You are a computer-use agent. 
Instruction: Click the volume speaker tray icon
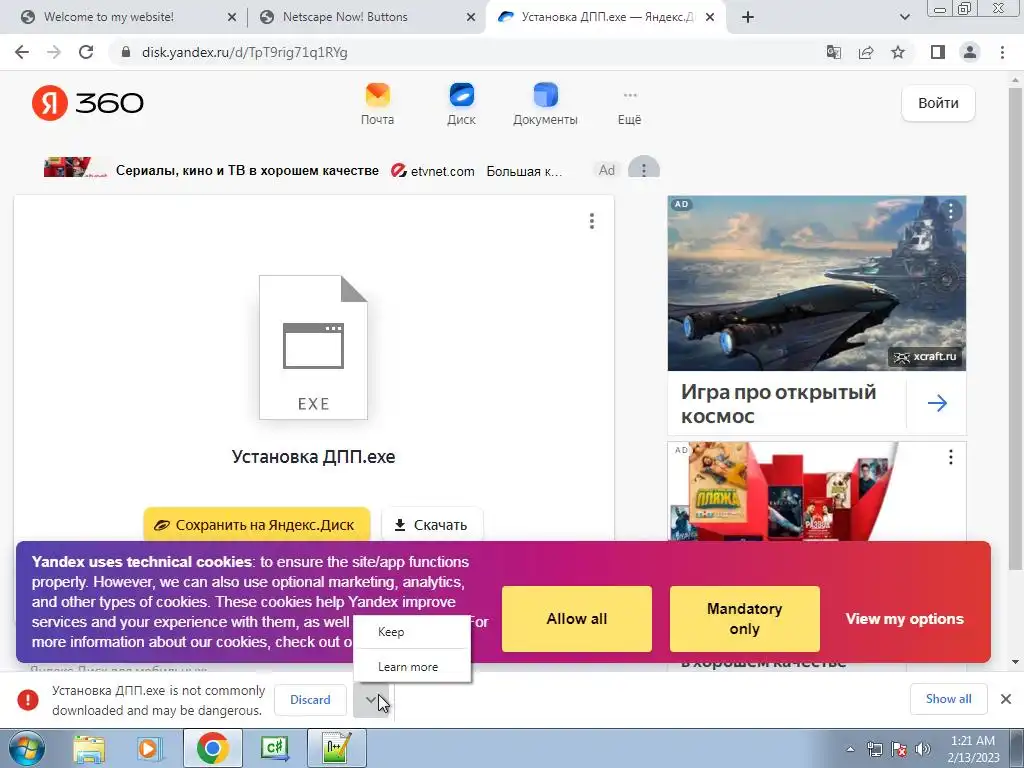coord(923,749)
